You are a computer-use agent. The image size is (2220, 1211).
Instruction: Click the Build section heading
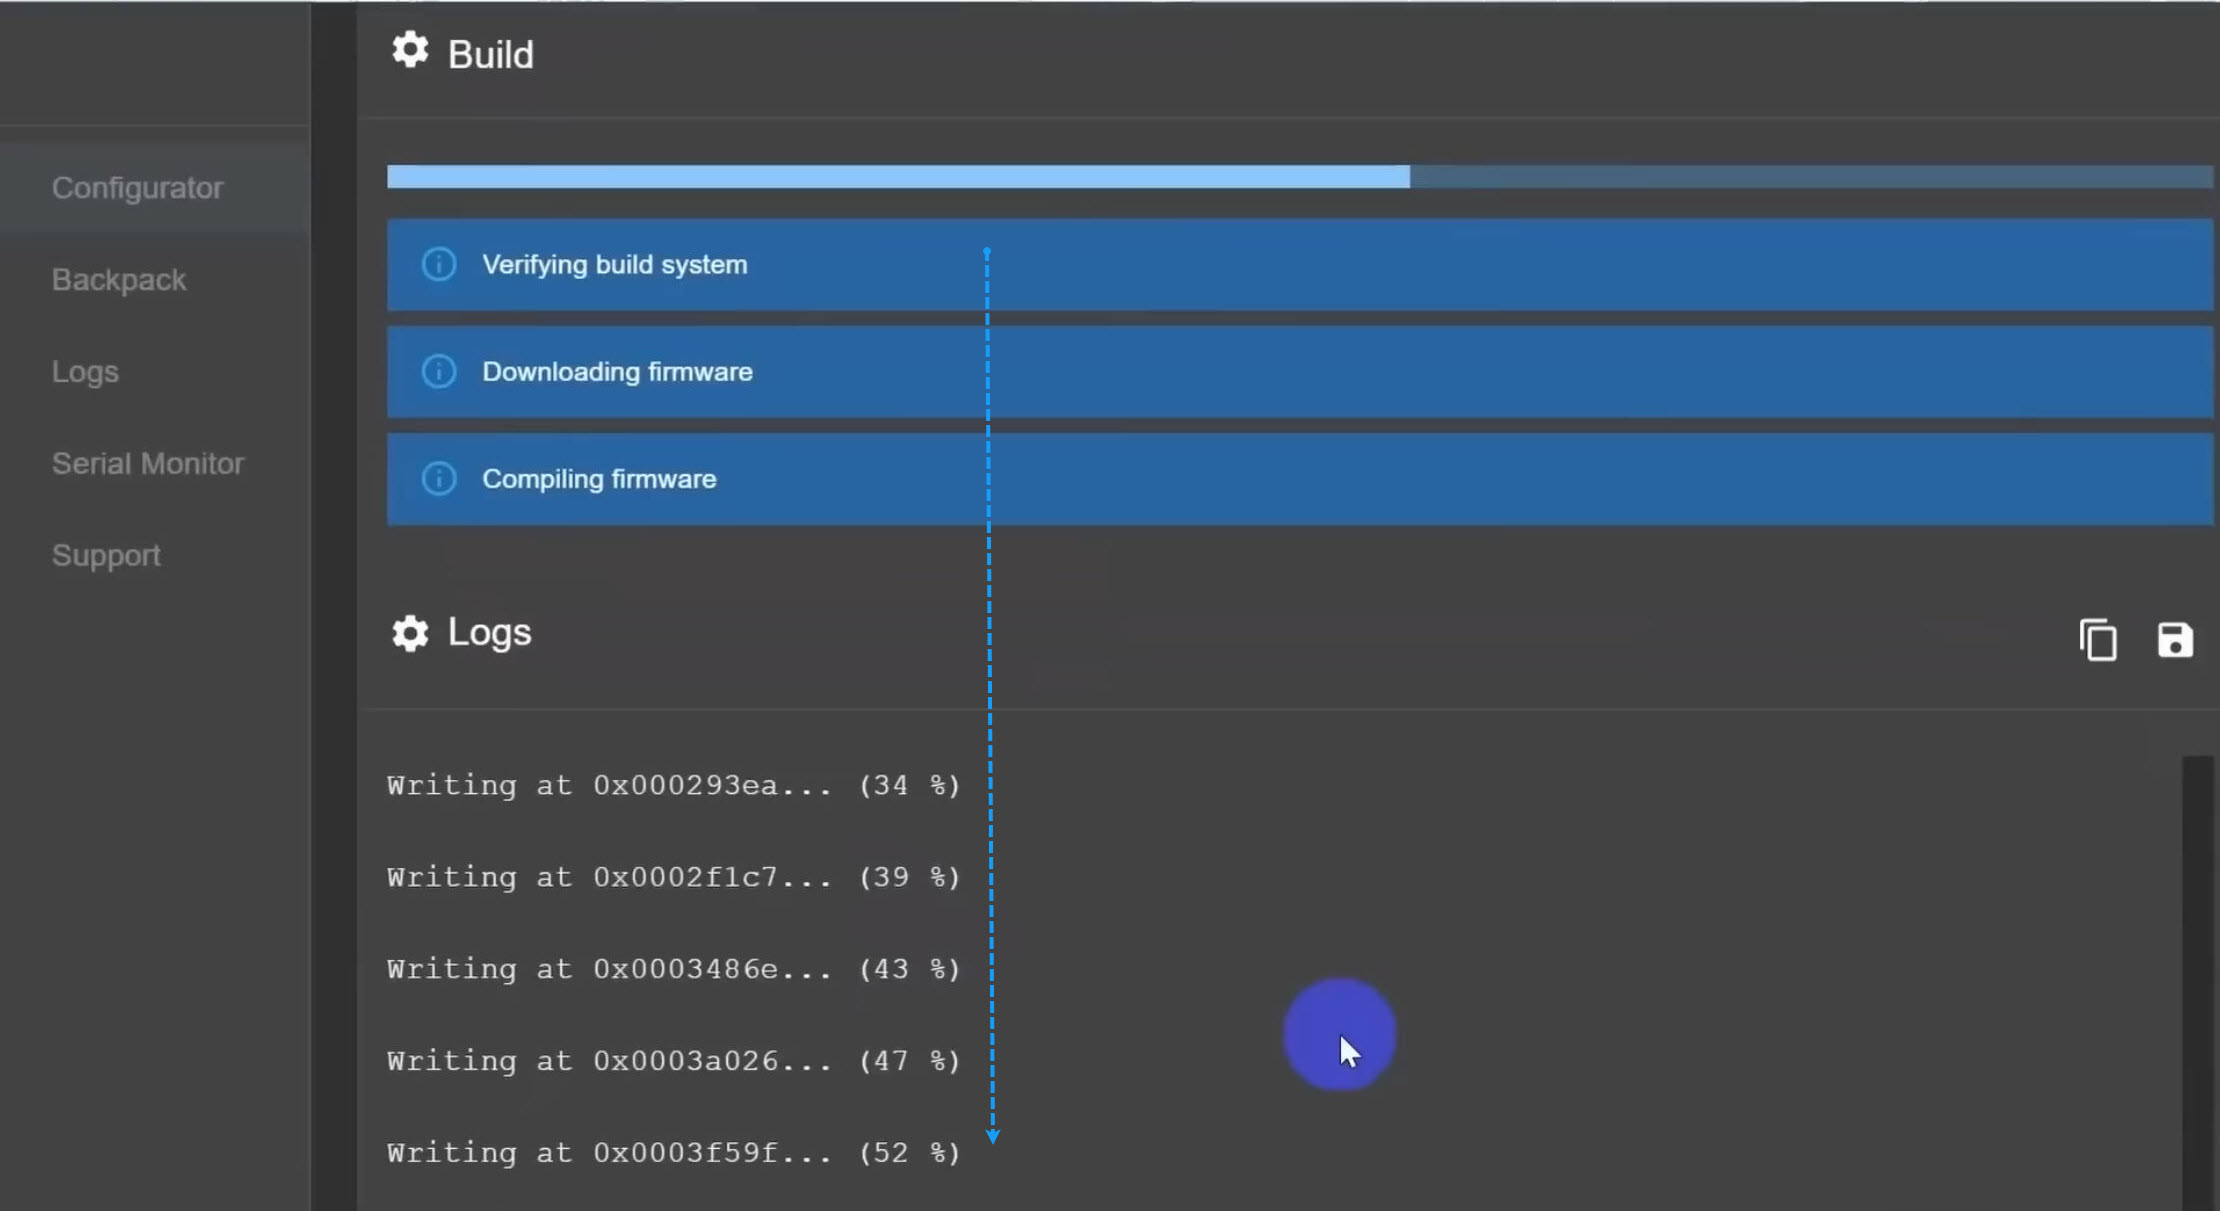pos(490,55)
